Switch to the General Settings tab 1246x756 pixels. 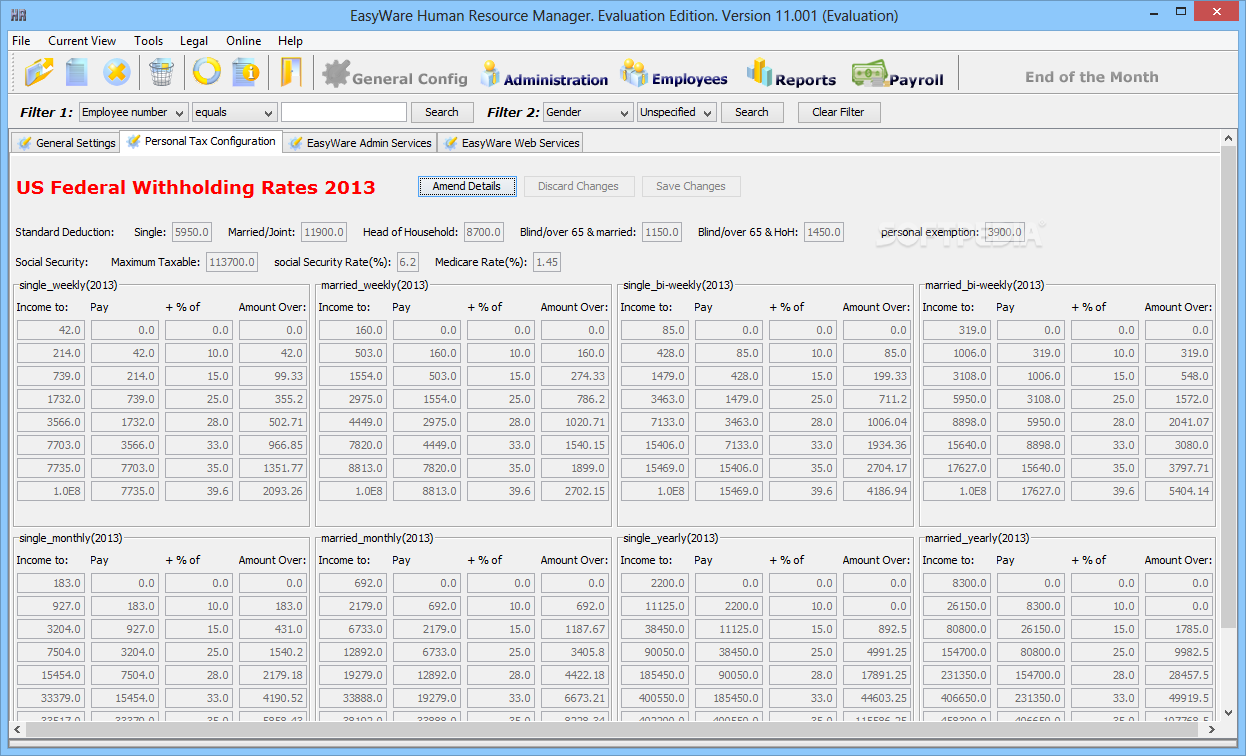click(65, 143)
